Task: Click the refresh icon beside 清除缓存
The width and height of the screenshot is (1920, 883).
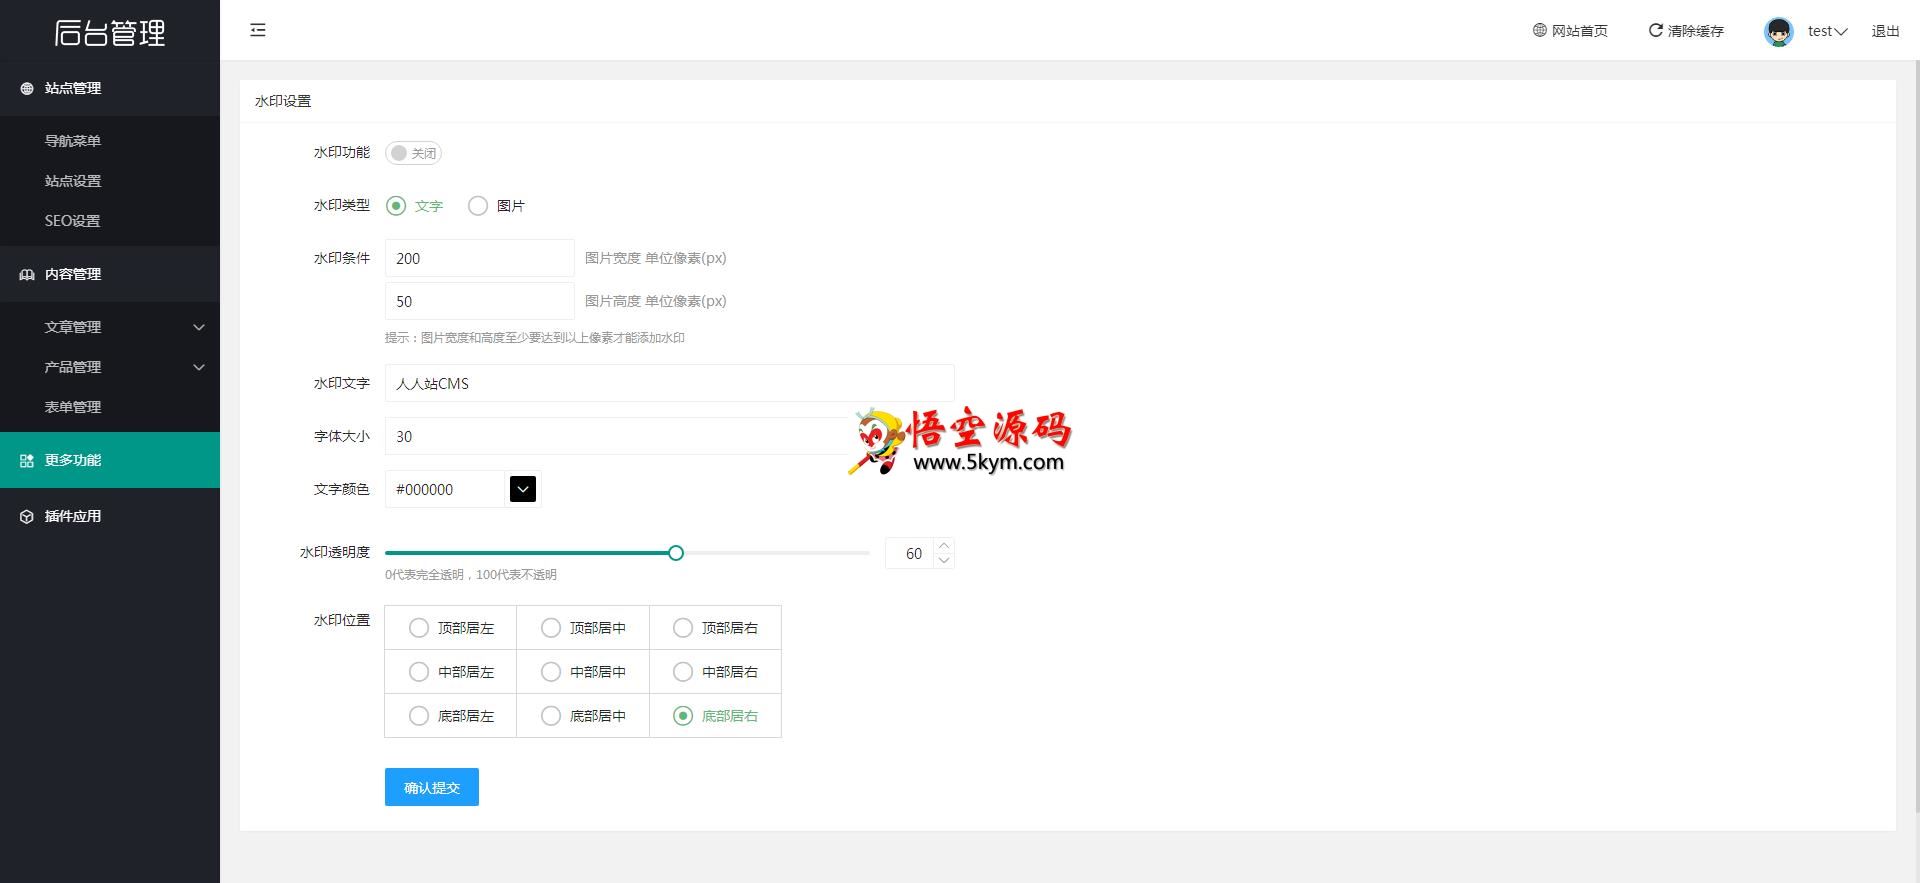Action: point(1656,30)
